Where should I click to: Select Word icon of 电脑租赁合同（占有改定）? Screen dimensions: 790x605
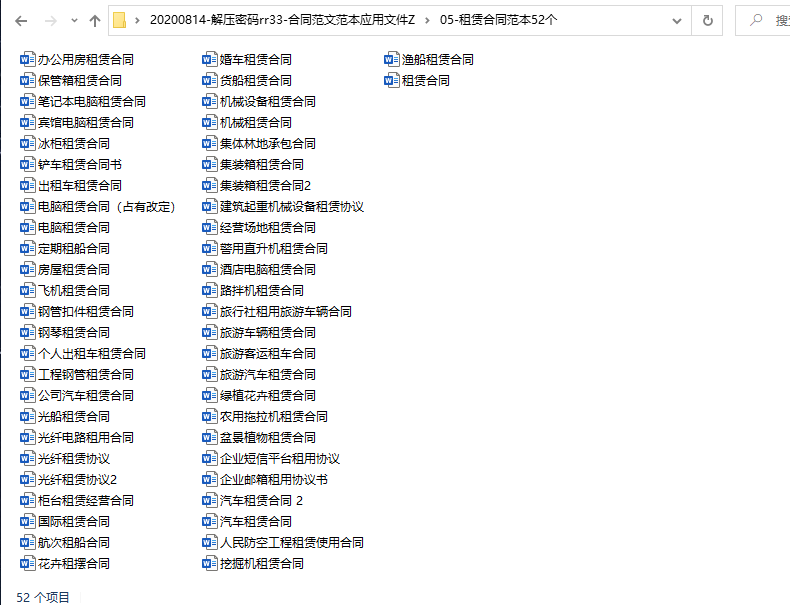(x=28, y=207)
